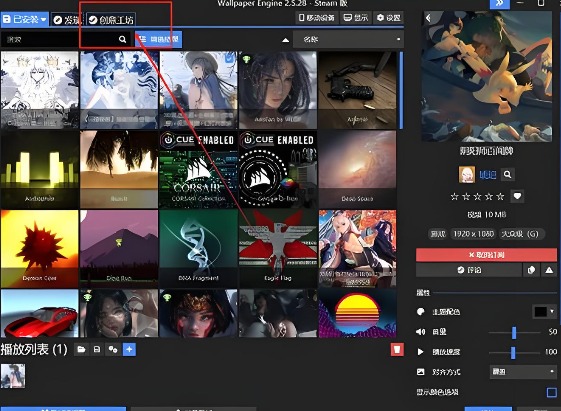
Task: Toggle ascending sort order arrow
Action: tap(285, 40)
